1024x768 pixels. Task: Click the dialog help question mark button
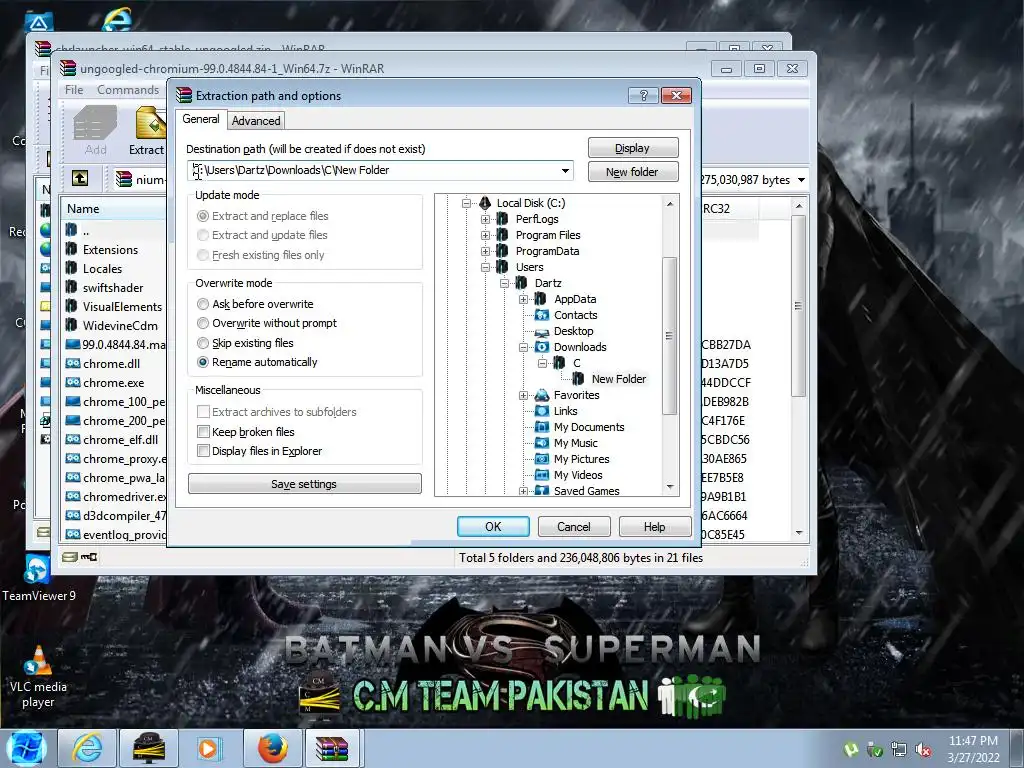coord(643,95)
